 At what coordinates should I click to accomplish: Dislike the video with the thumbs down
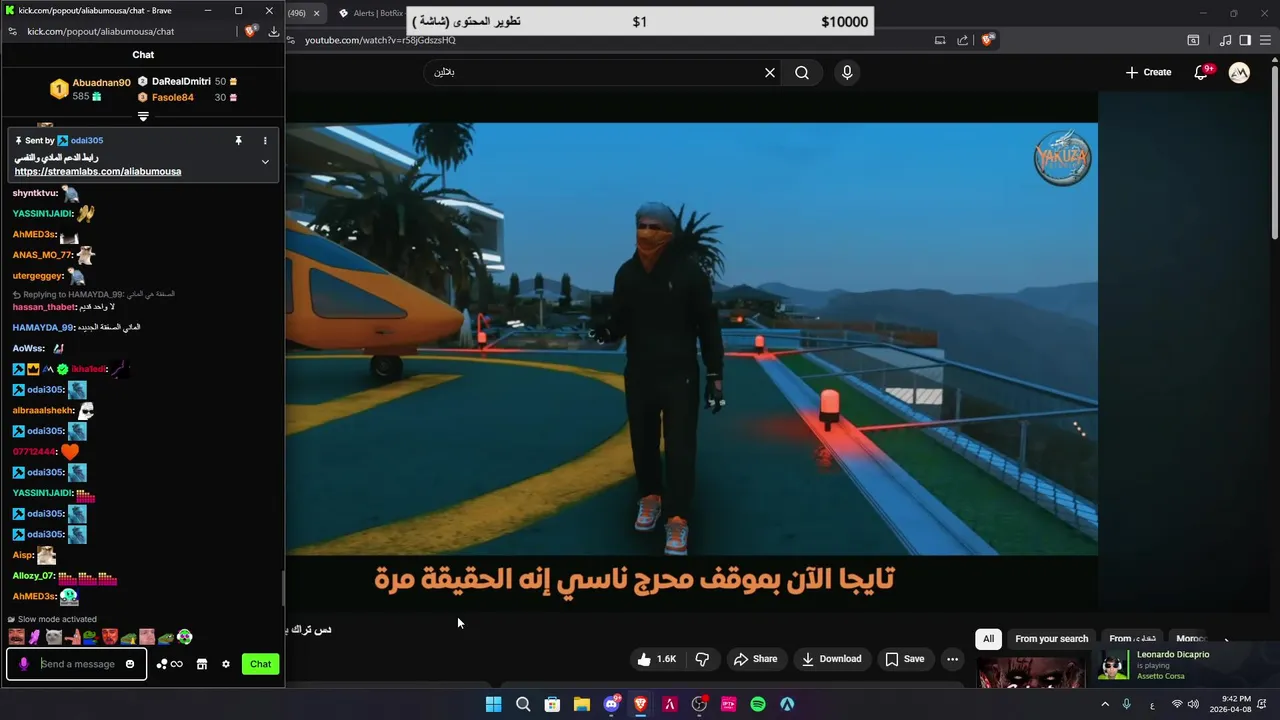coord(702,659)
